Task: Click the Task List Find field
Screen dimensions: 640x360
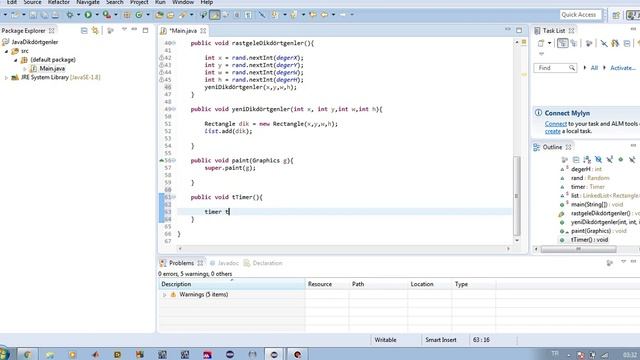Action: point(555,68)
